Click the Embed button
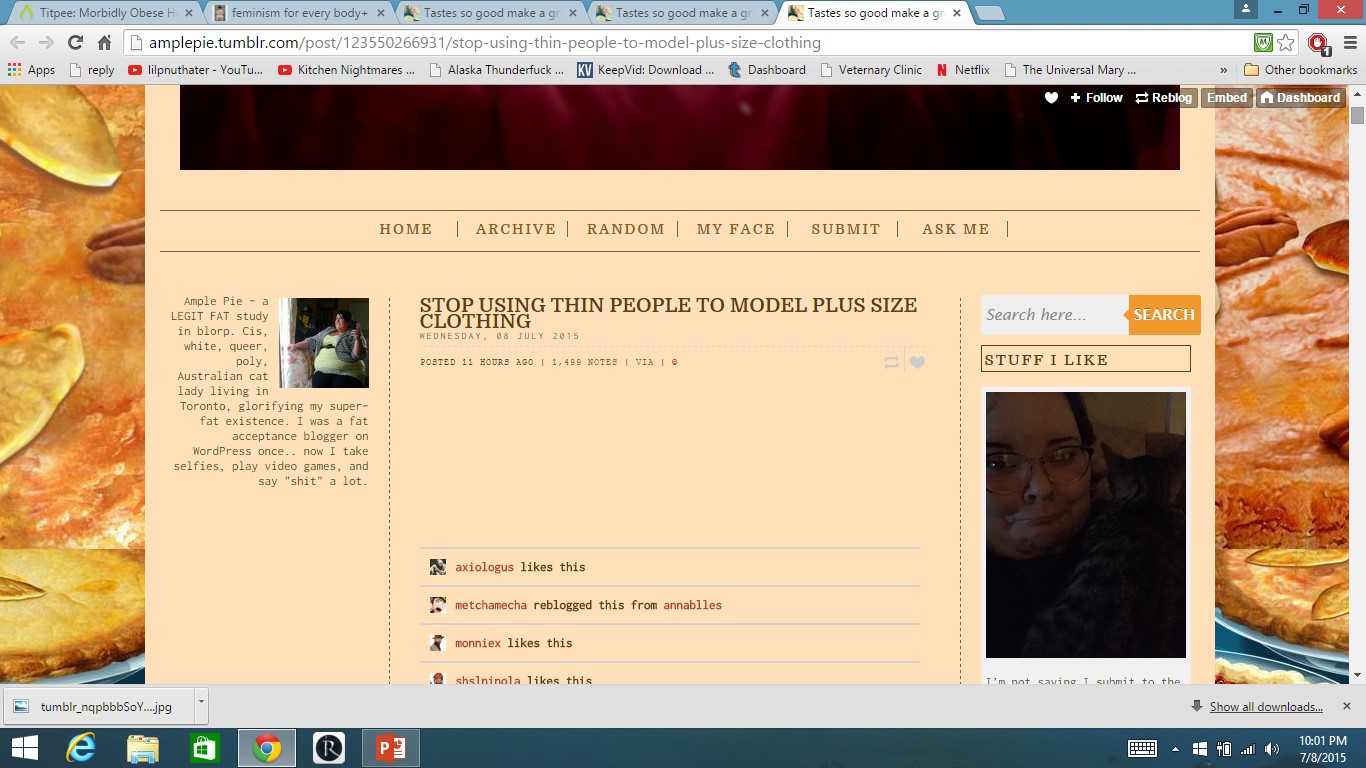Screen dimensions: 1366x768 click(x=1227, y=97)
